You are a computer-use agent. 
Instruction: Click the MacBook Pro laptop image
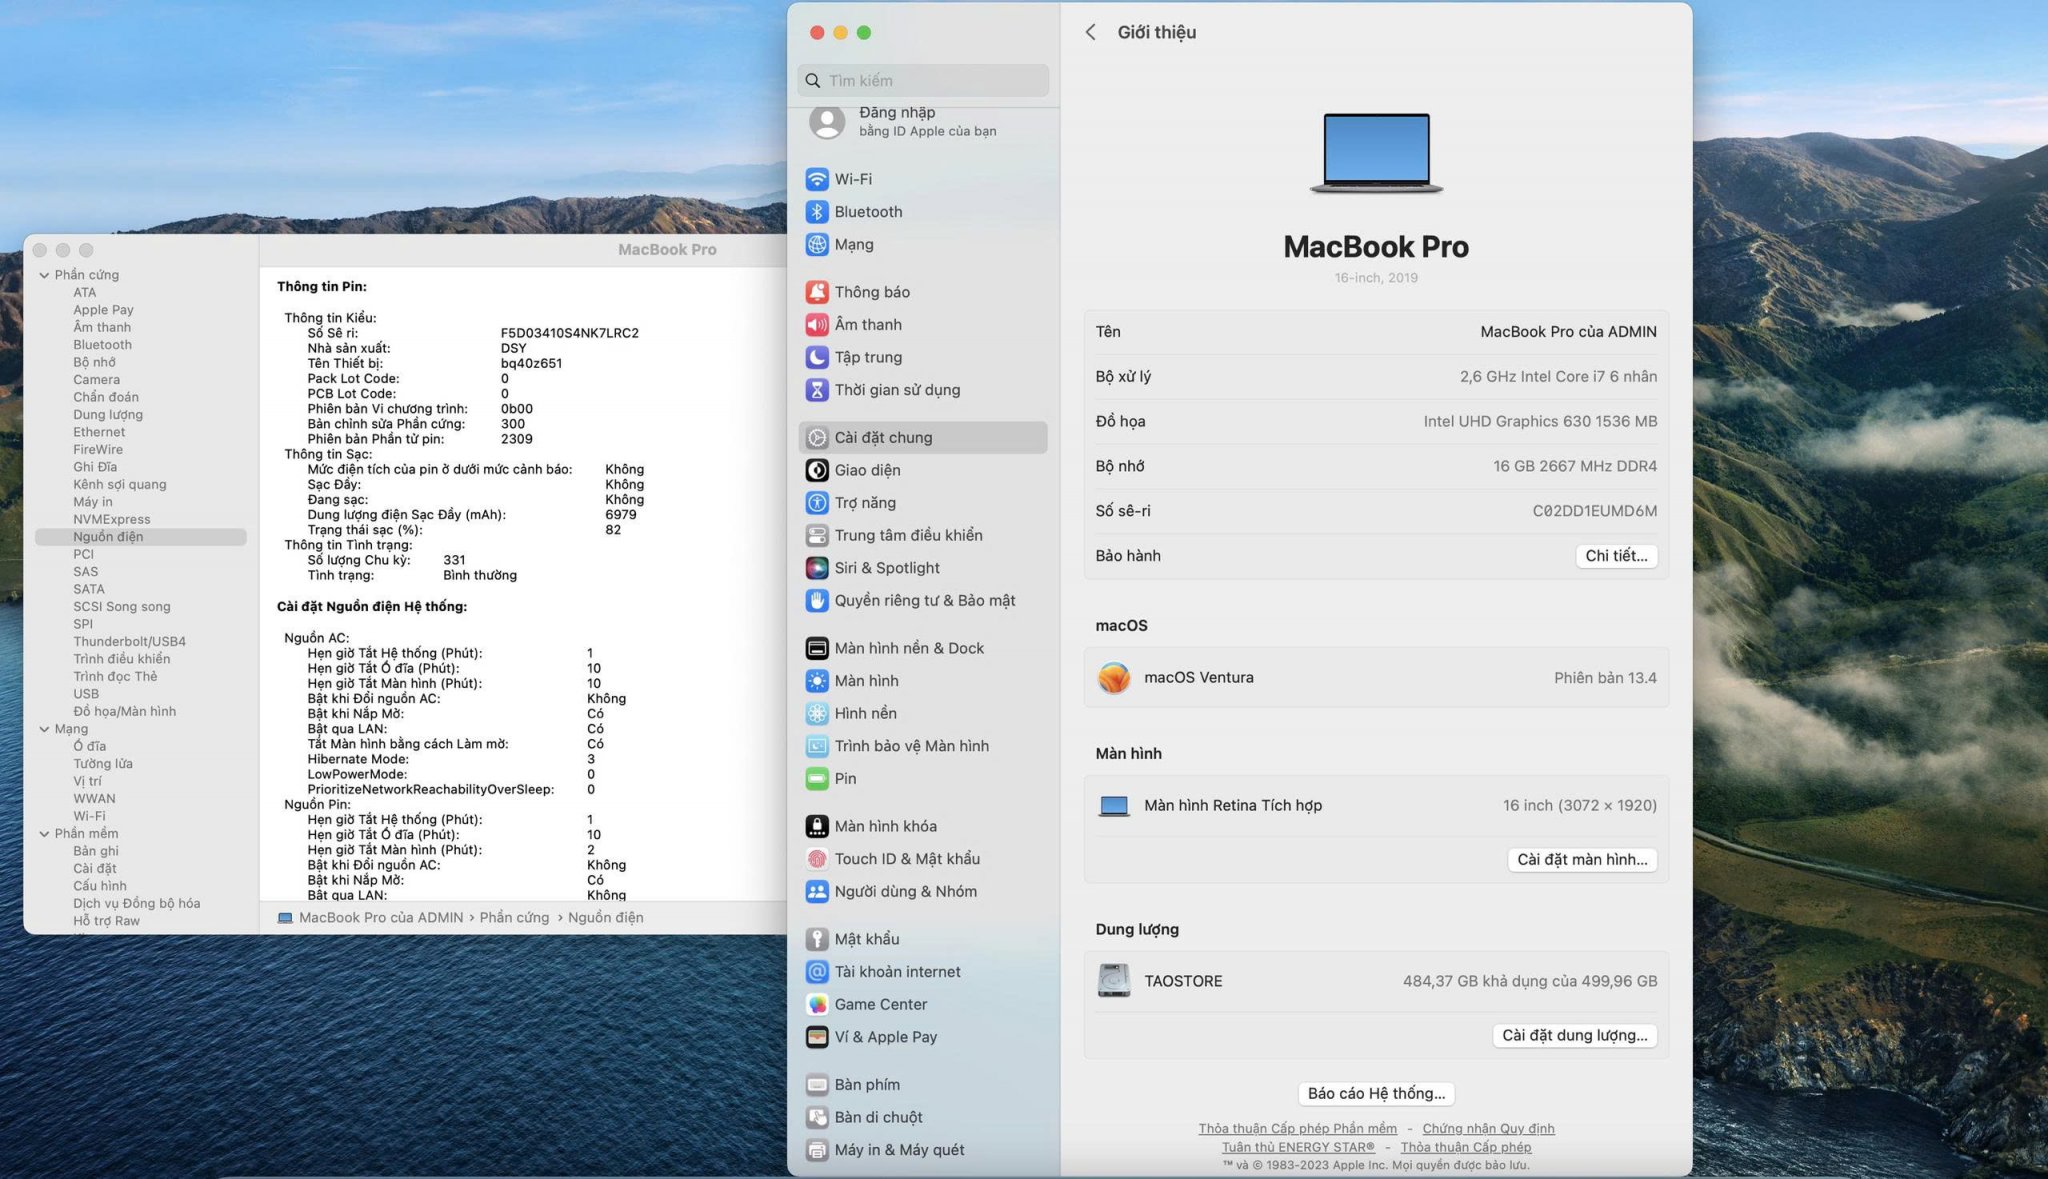[1376, 153]
